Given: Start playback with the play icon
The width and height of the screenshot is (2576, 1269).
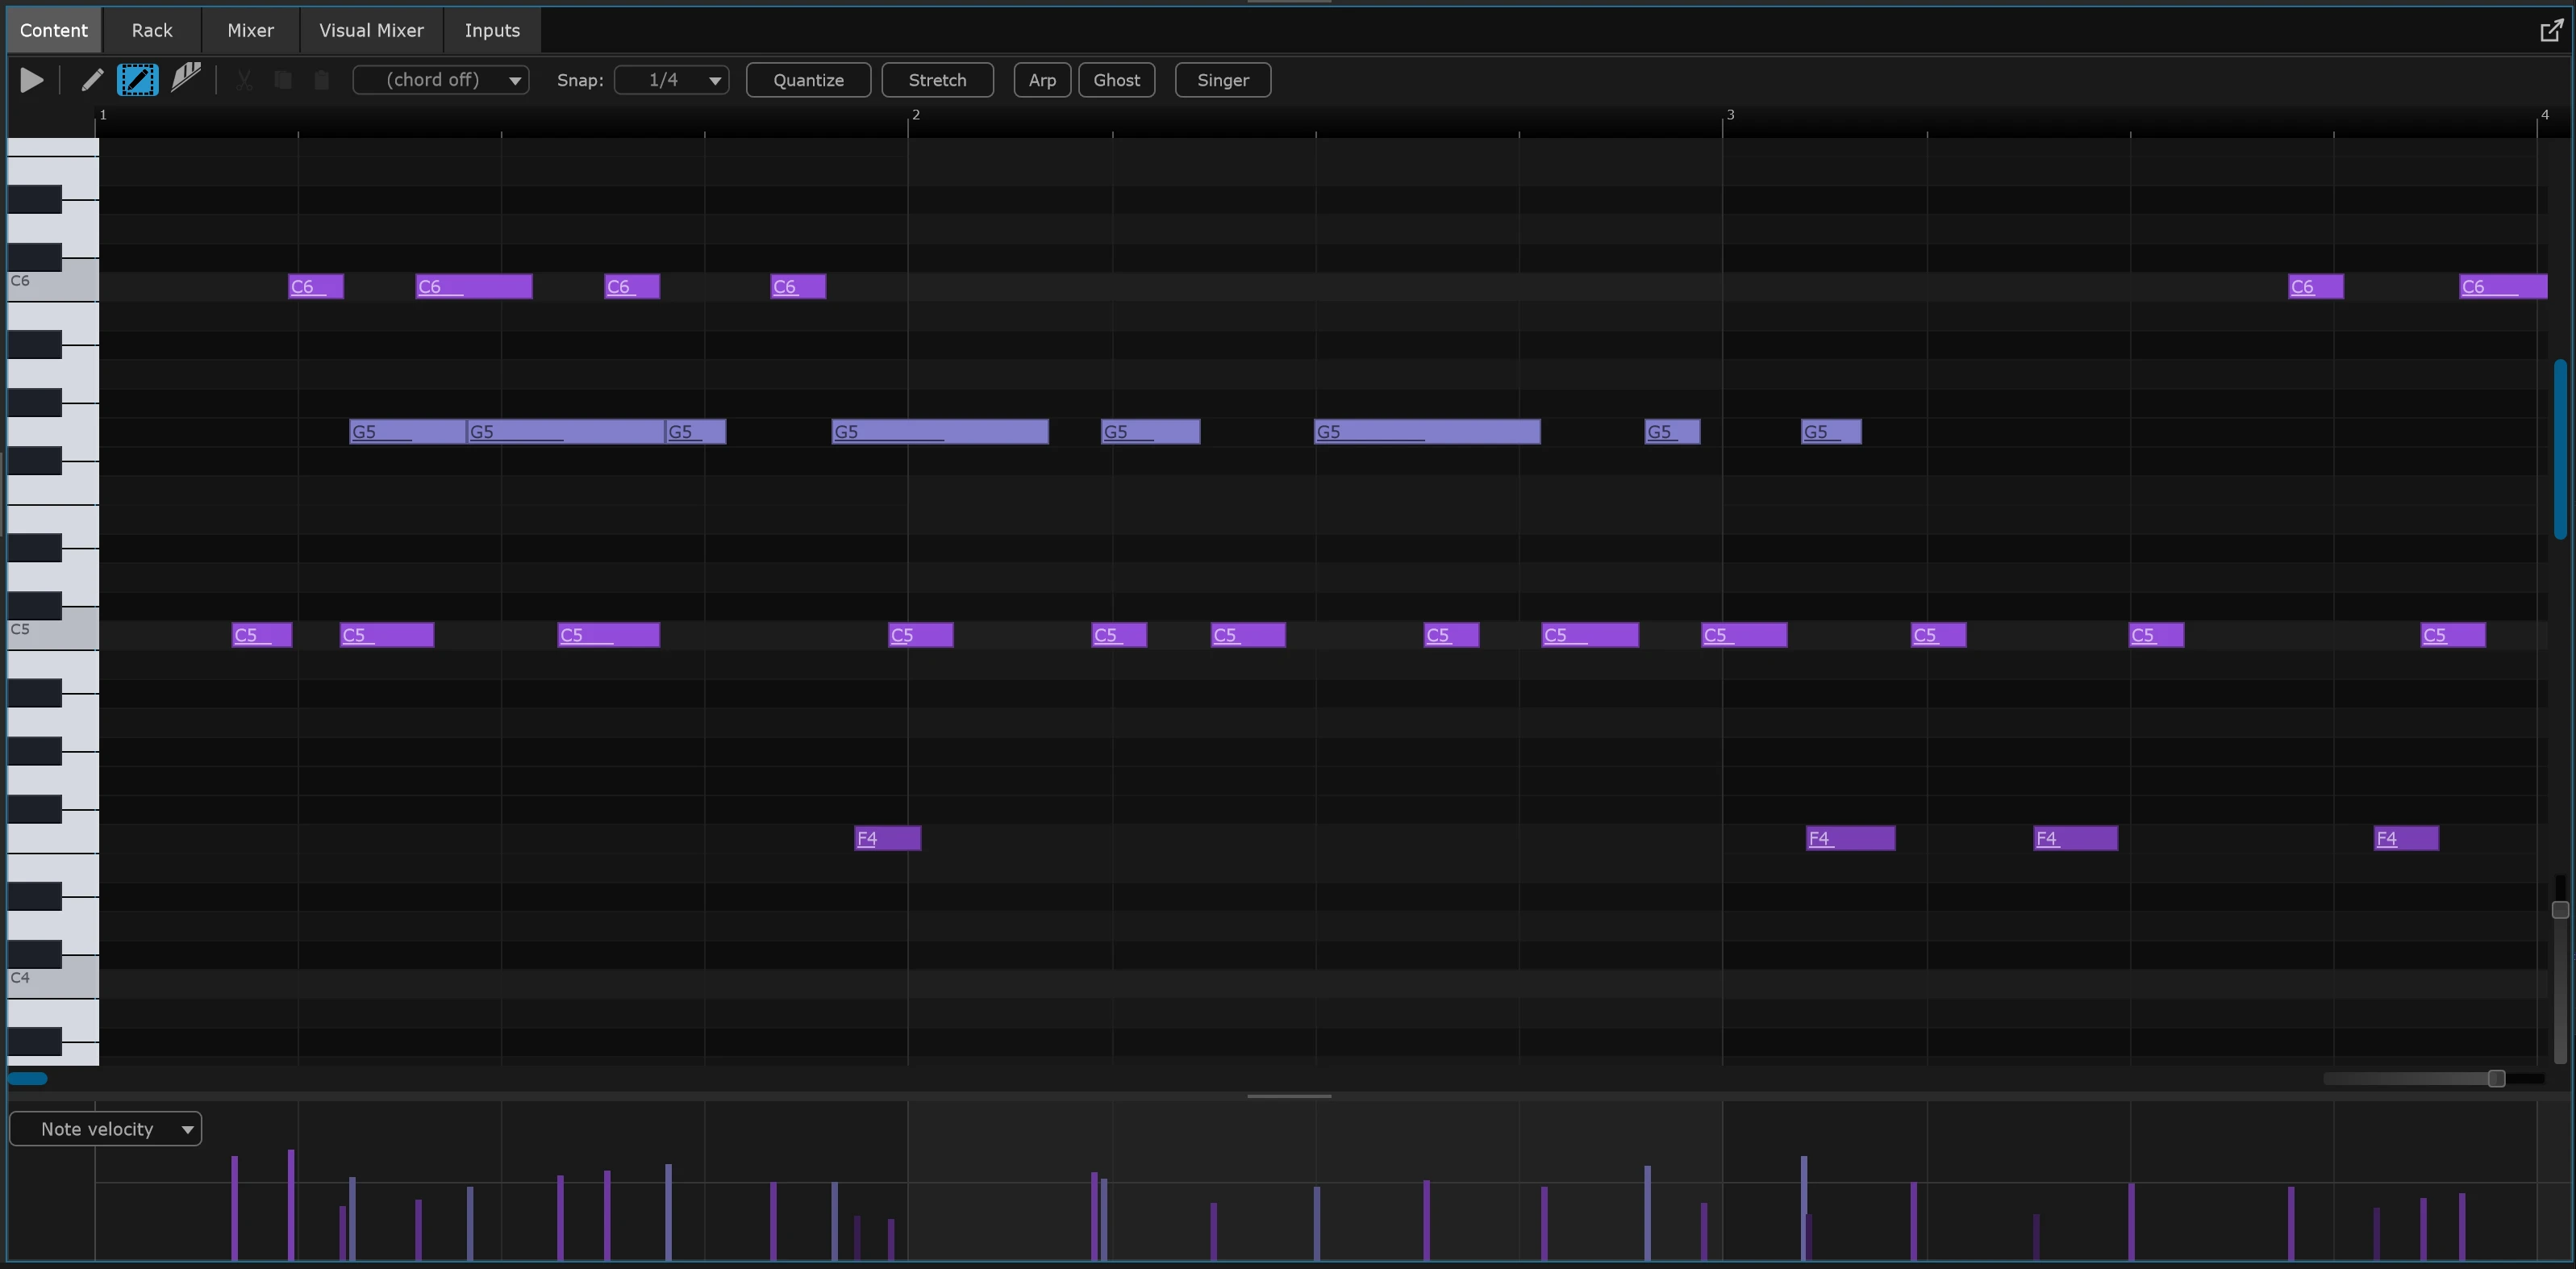Looking at the screenshot, I should tap(31, 80).
